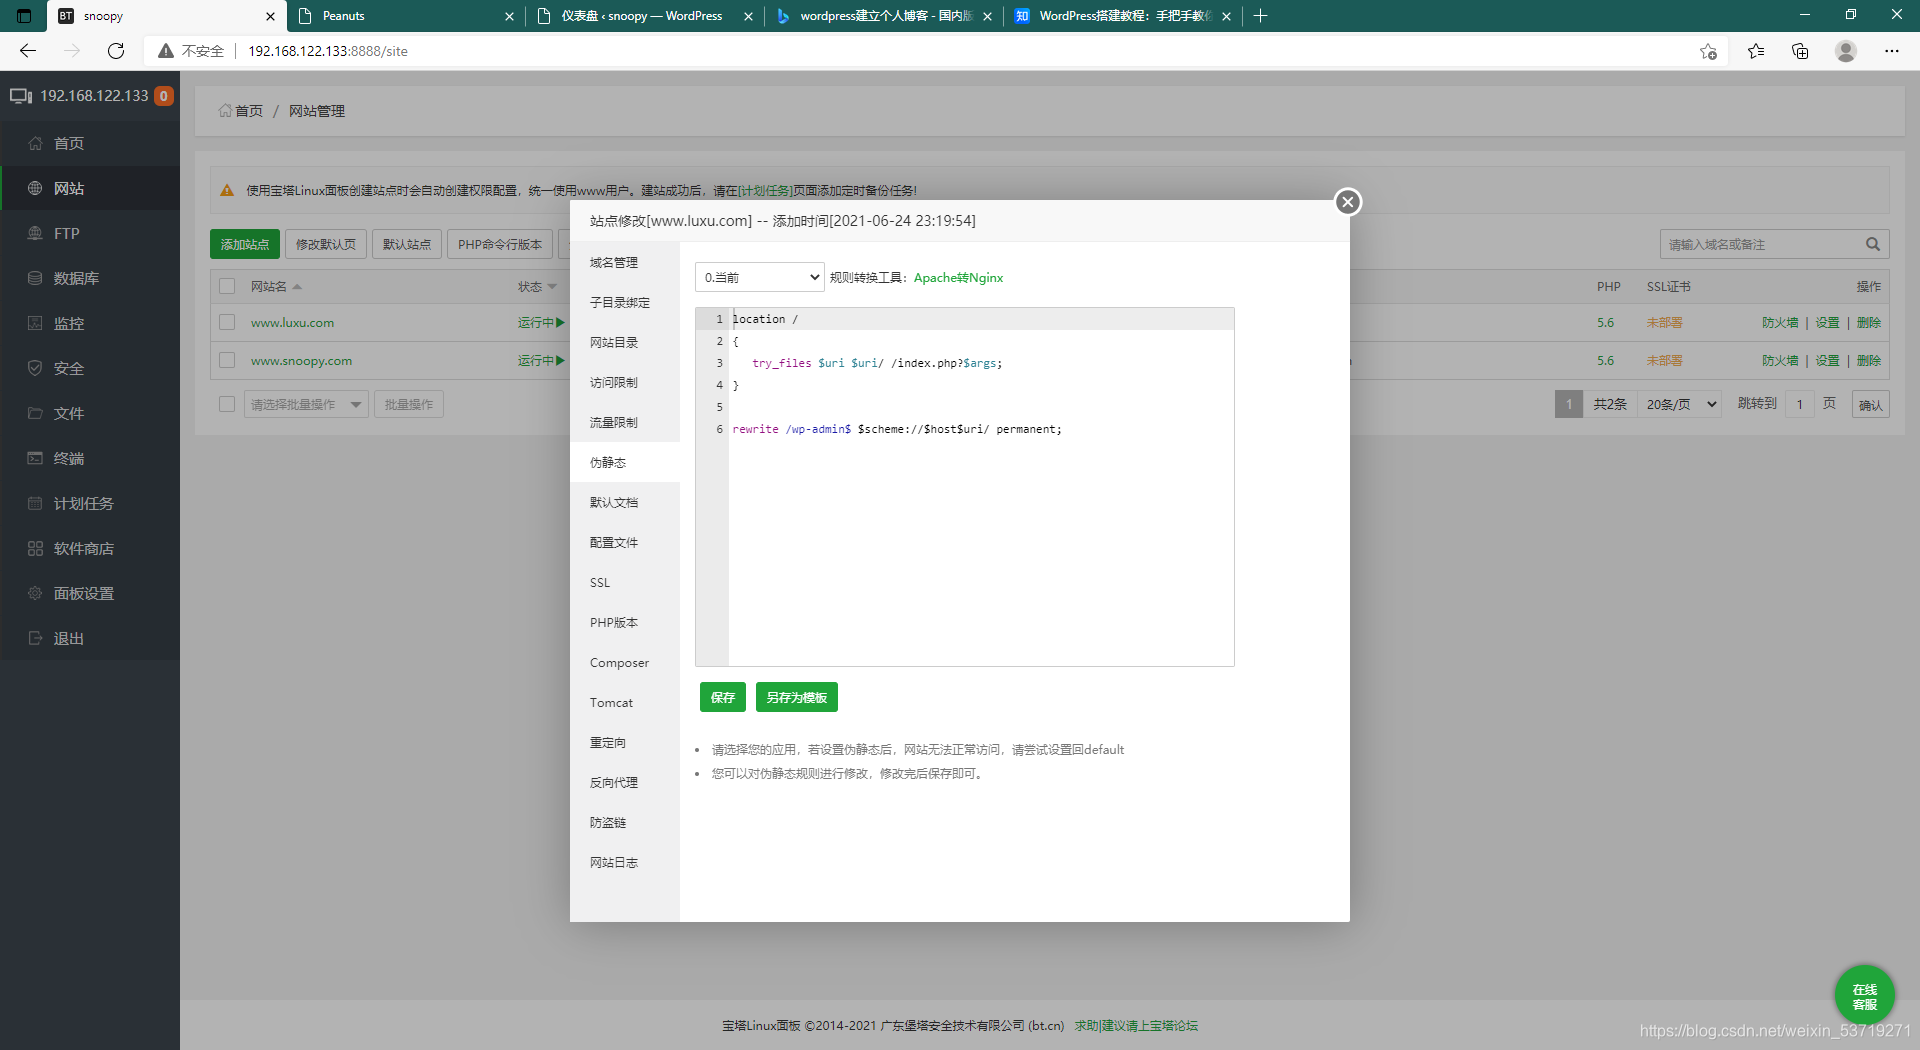
Task: Tick the checkbox beside batch operation selector
Action: [x=227, y=404]
